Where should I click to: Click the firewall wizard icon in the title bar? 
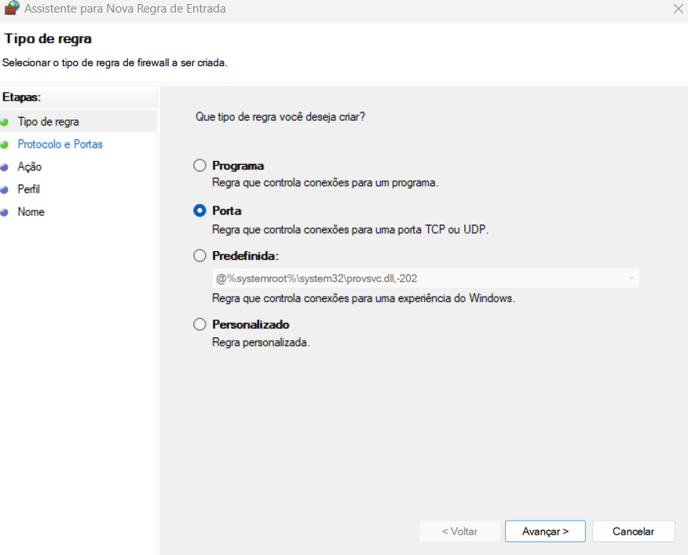11,7
